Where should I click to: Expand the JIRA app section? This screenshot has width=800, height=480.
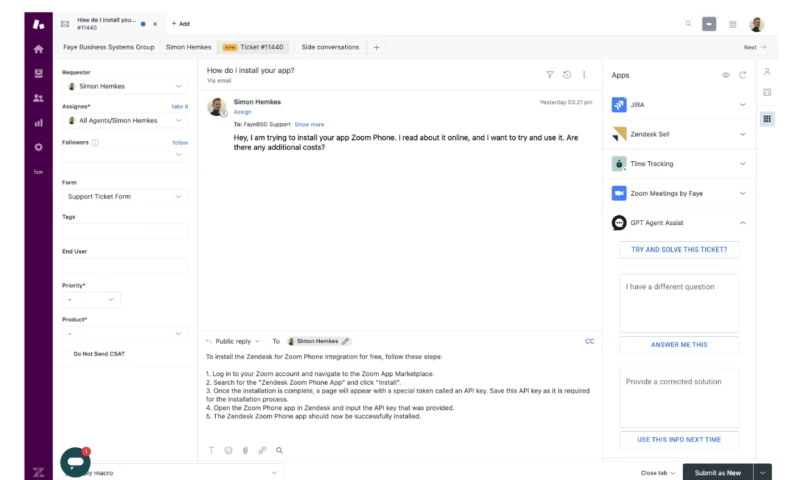pos(742,105)
